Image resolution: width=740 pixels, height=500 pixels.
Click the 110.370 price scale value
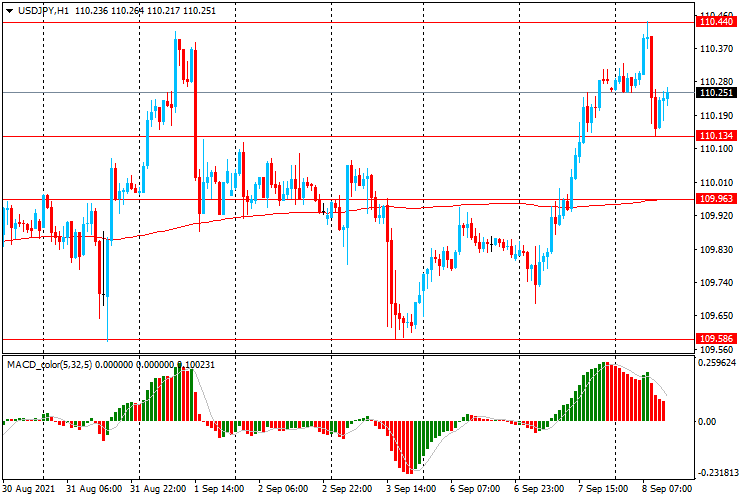[x=716, y=49]
